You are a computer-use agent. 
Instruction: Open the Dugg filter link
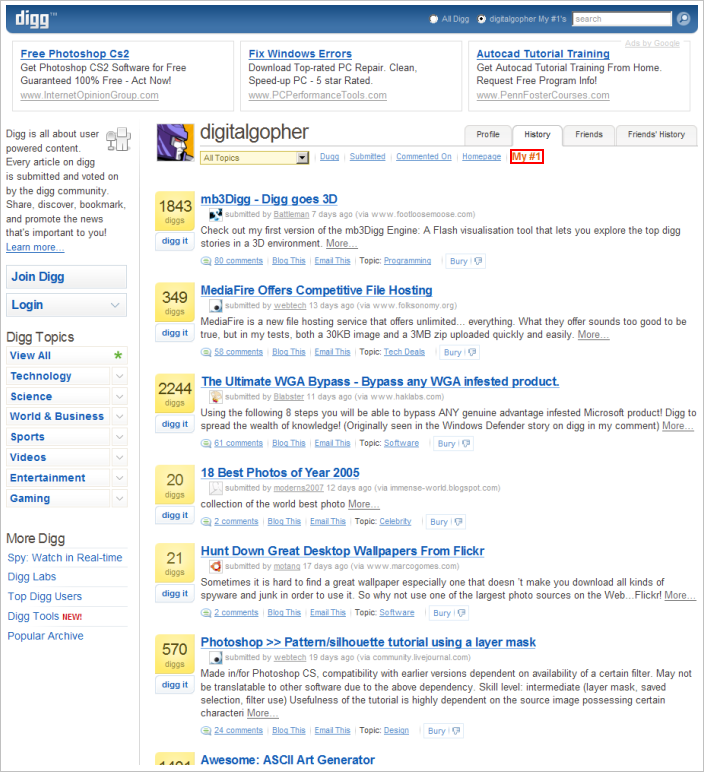[x=329, y=157]
